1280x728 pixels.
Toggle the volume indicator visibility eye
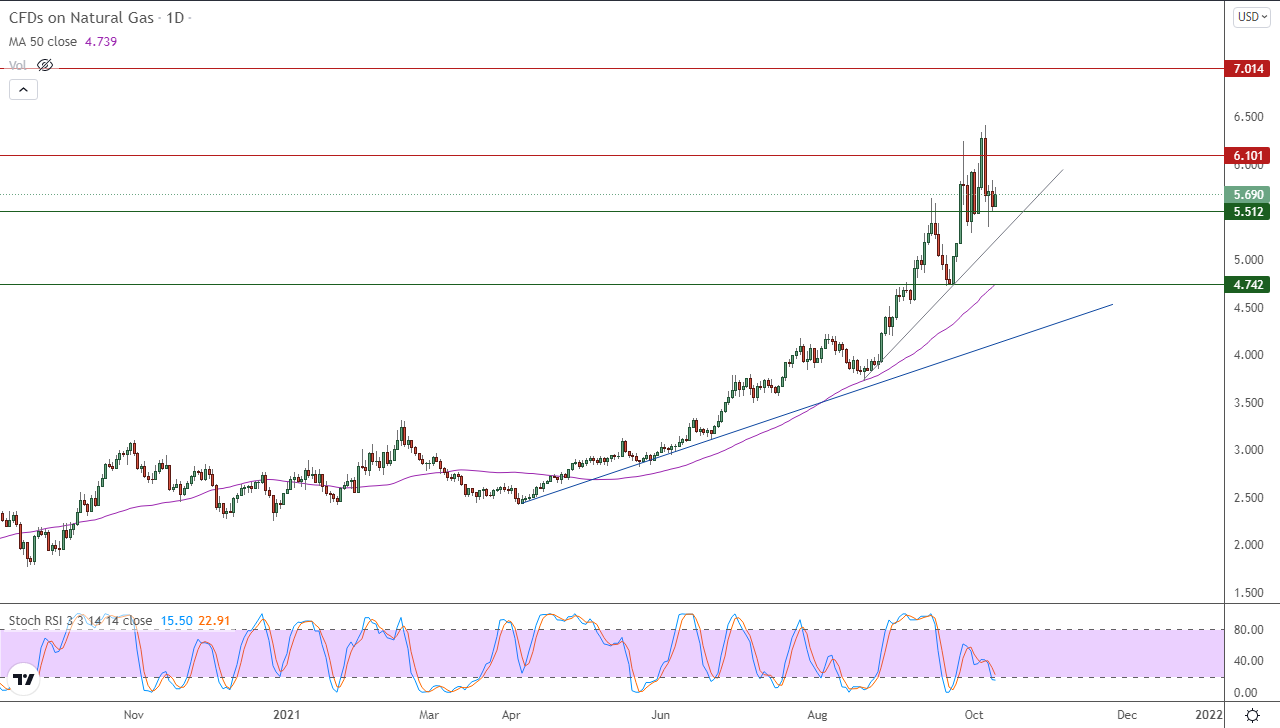(44, 65)
